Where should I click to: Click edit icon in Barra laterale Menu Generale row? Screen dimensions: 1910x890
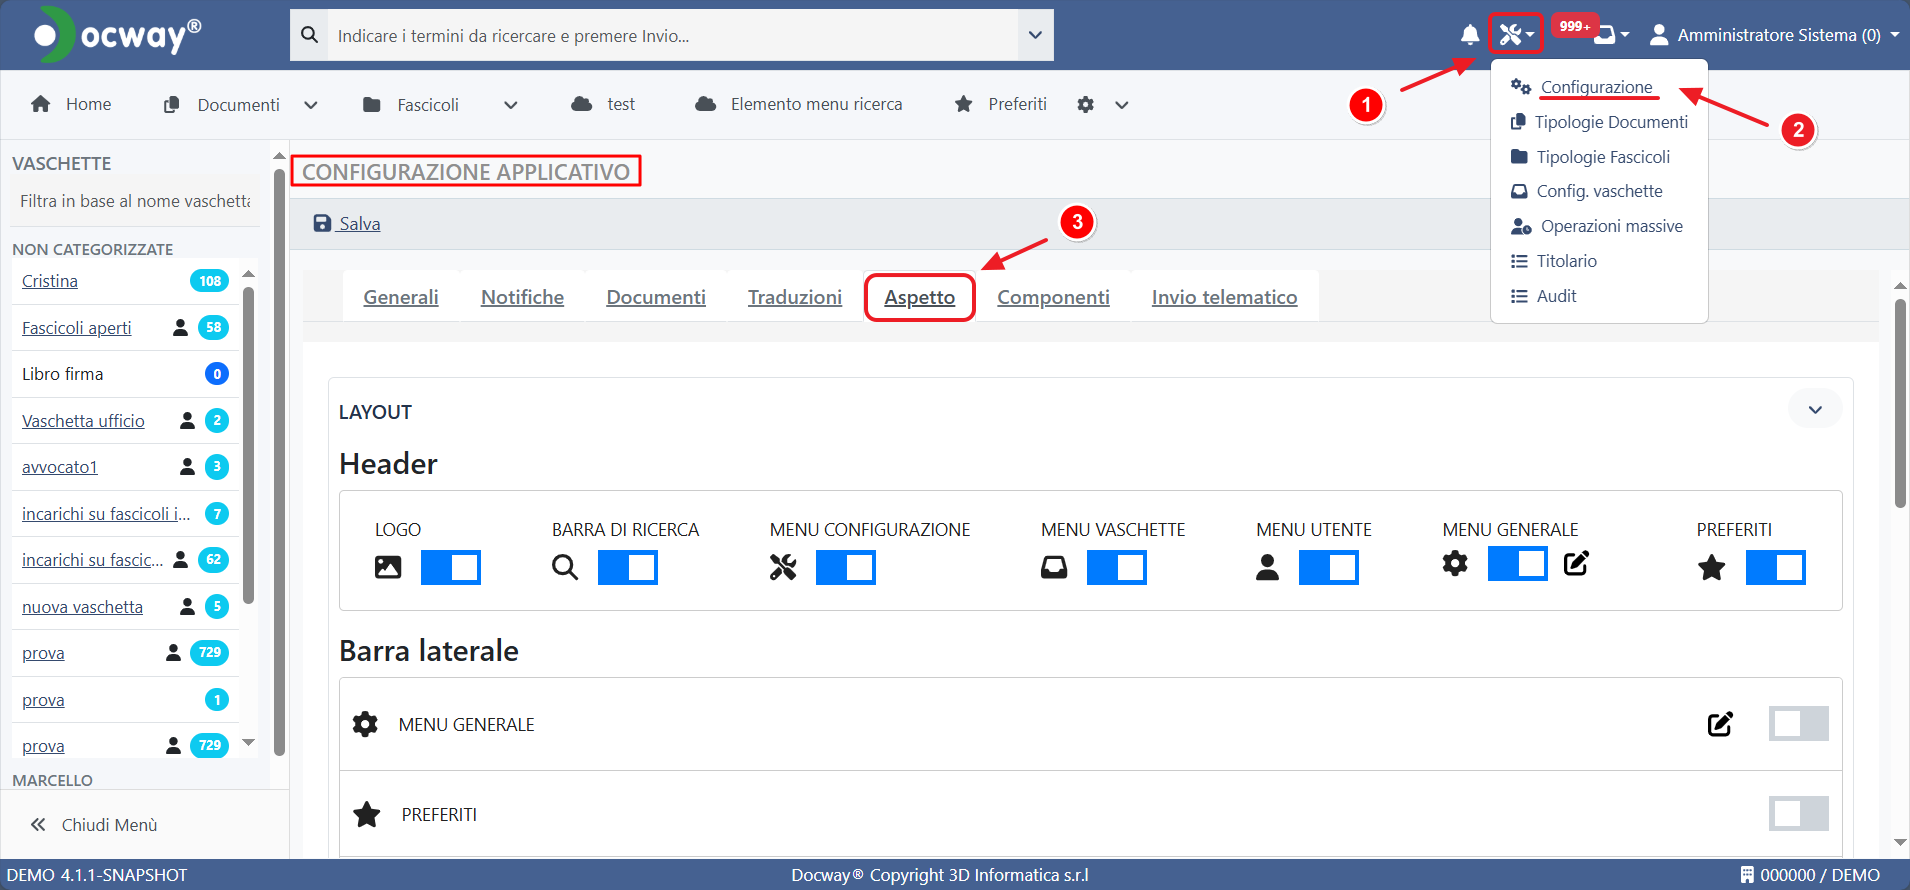tap(1719, 724)
